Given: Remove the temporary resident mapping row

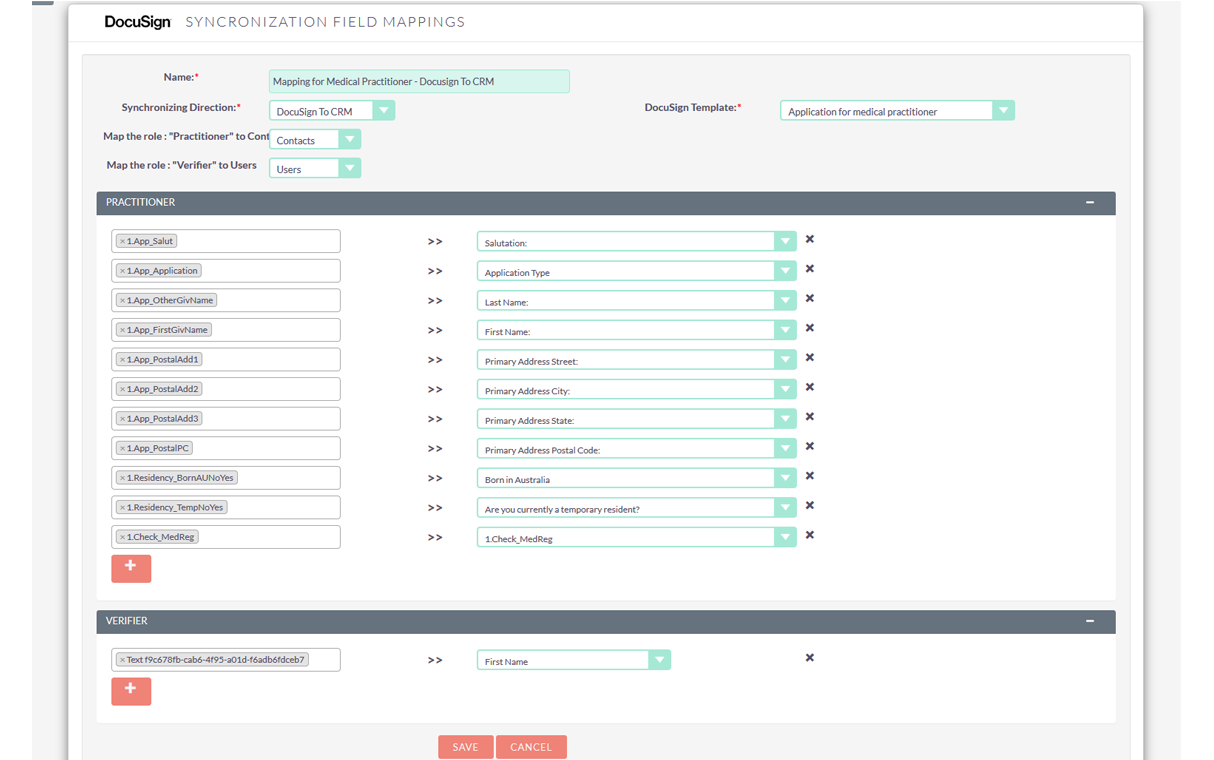Looking at the screenshot, I should pyautogui.click(x=810, y=505).
